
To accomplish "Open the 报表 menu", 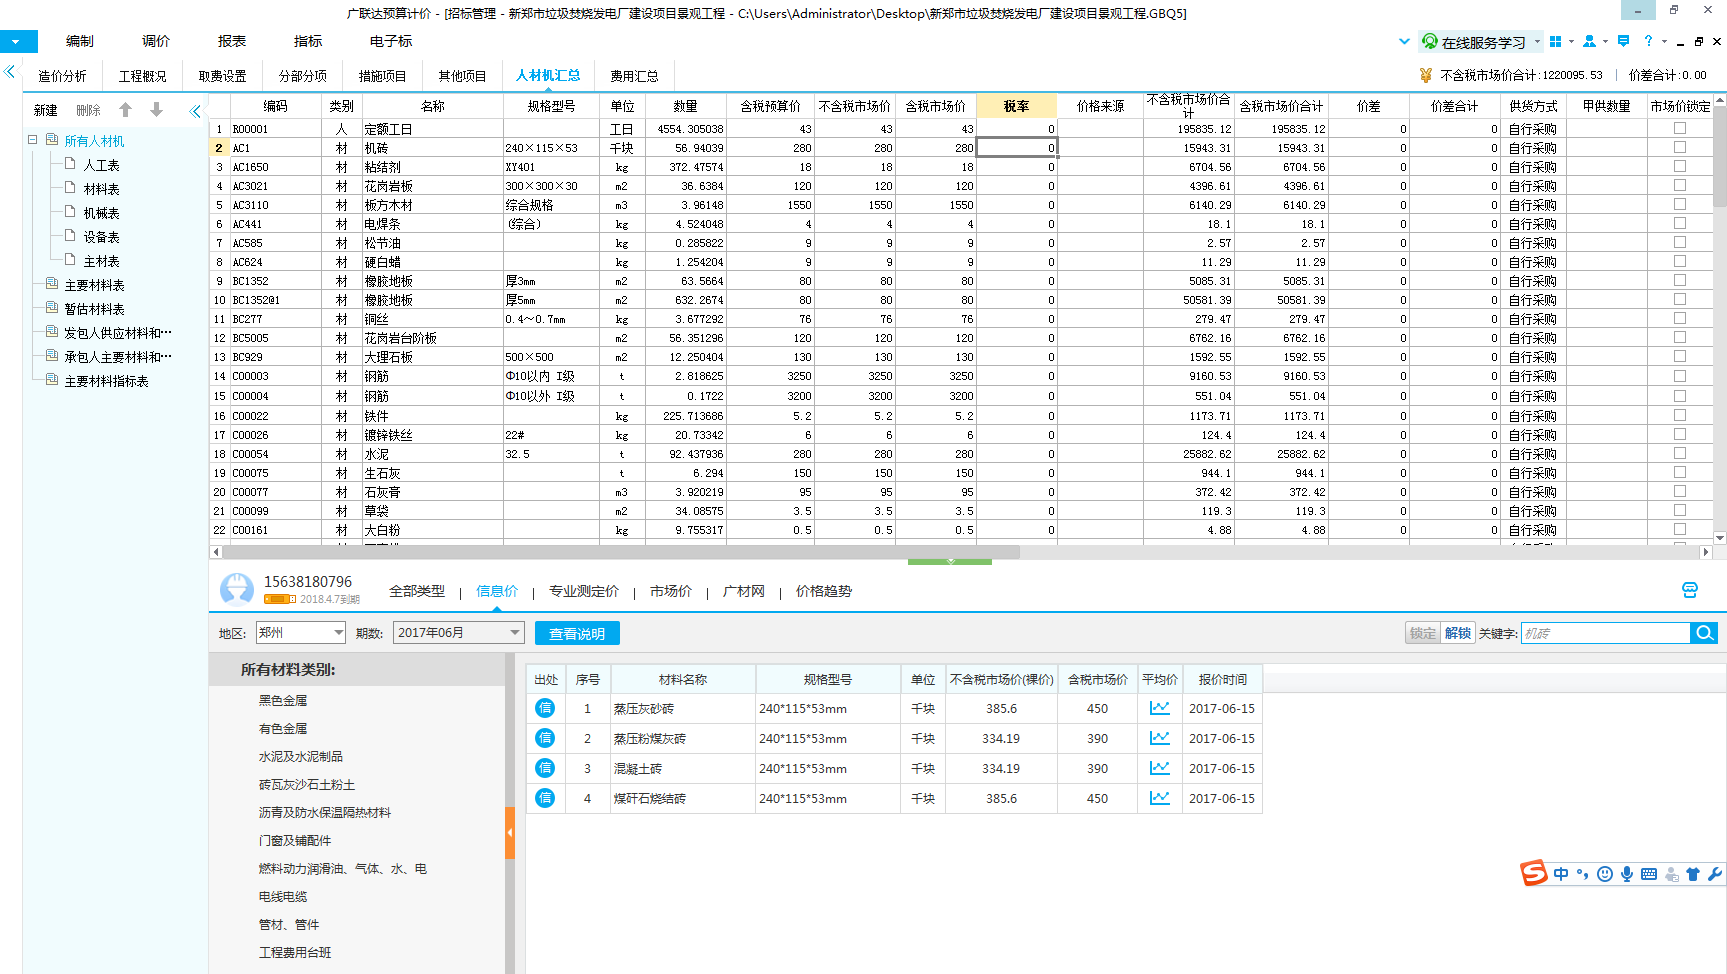I will pos(232,41).
